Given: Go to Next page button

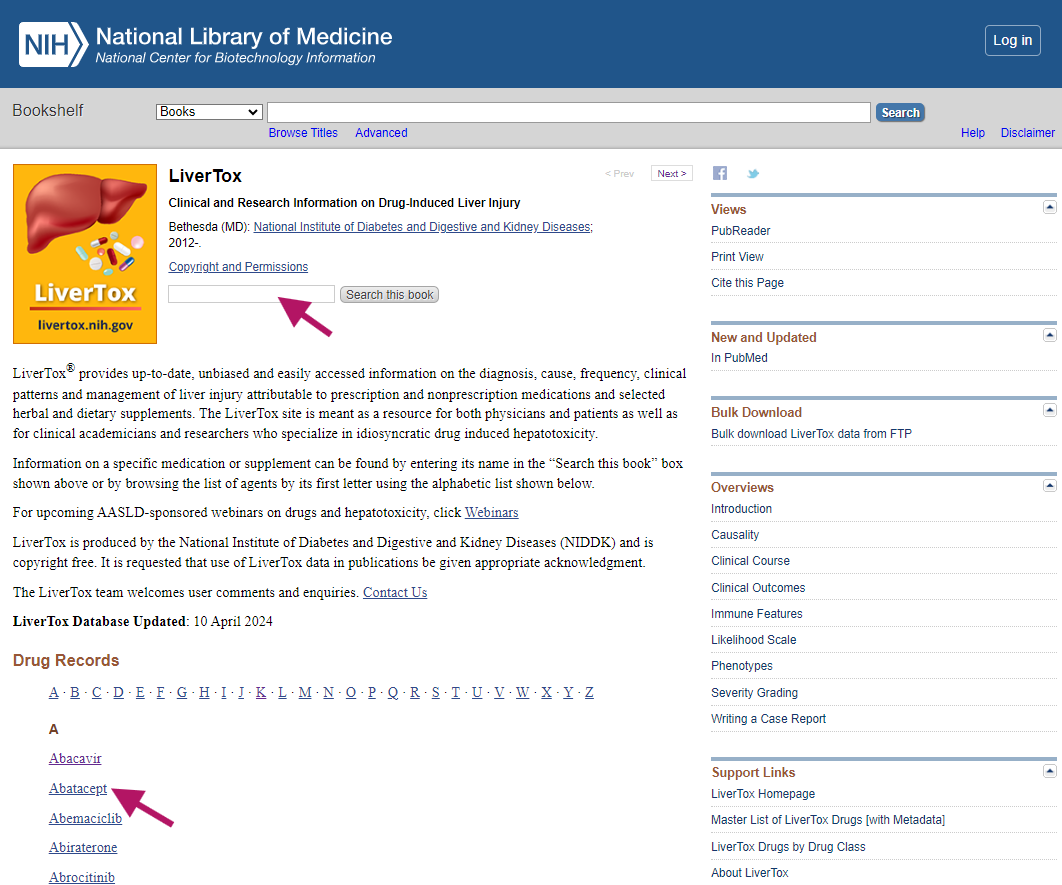Looking at the screenshot, I should 671,173.
